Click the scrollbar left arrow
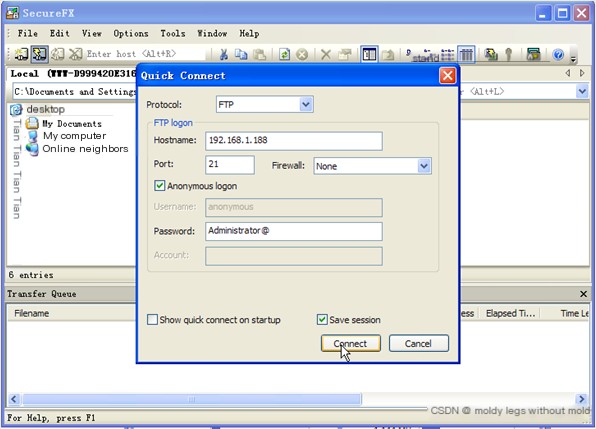This screenshot has height=429, width=596. (x=14, y=399)
